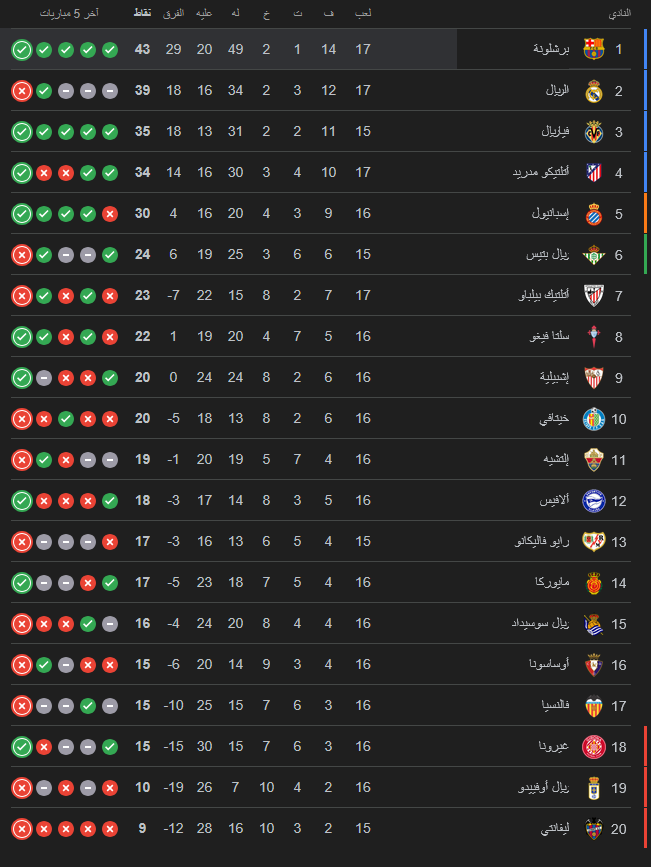
Task: Click the النادي club column header
Action: click(x=619, y=14)
